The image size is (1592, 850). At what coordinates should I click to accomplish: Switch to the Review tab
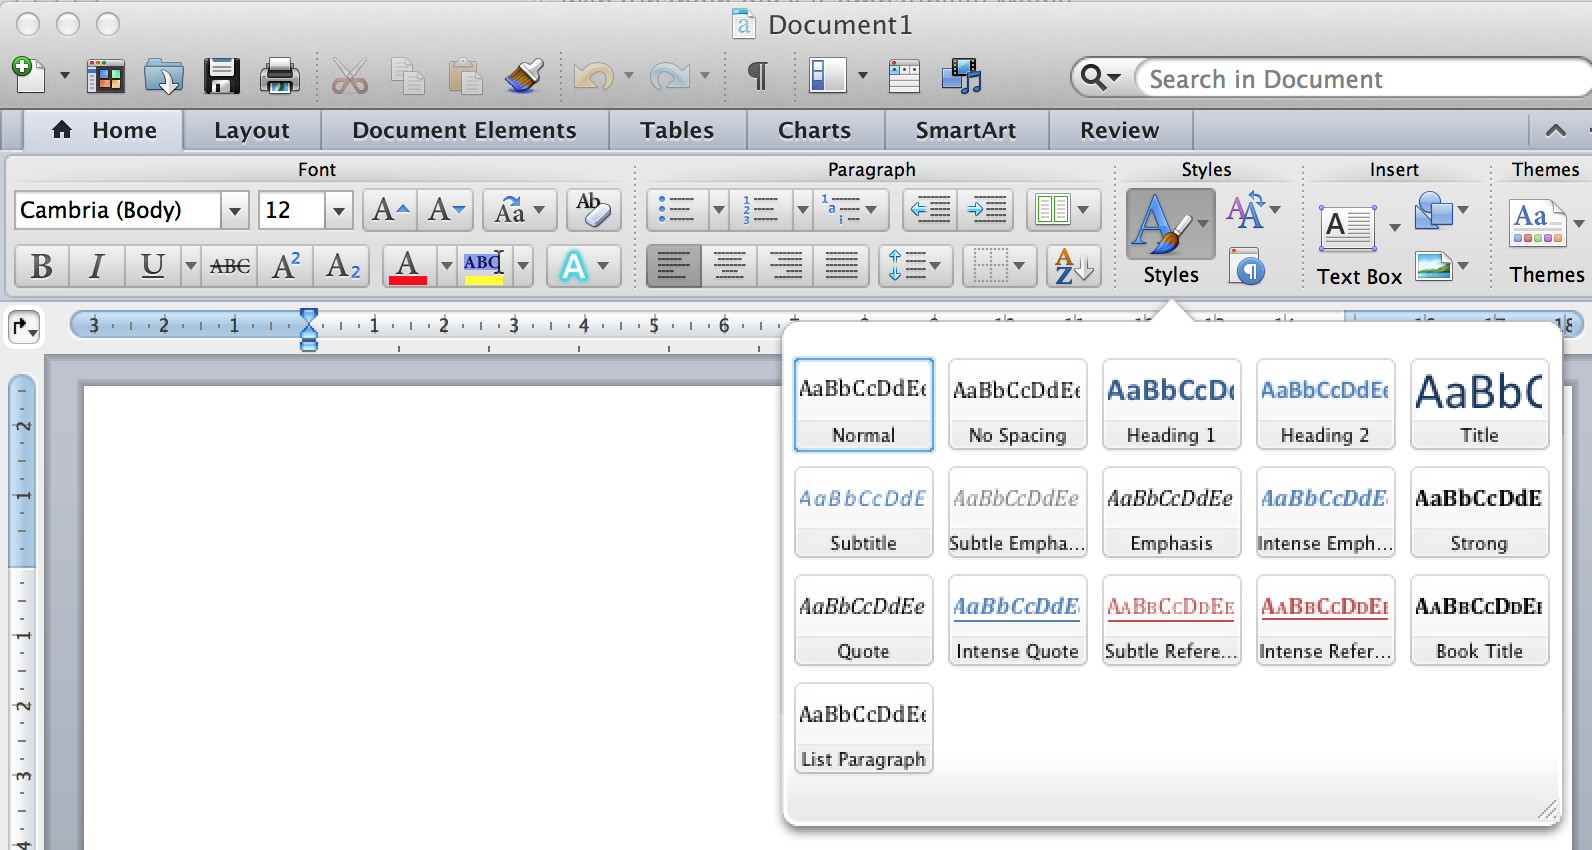pyautogui.click(x=1119, y=130)
